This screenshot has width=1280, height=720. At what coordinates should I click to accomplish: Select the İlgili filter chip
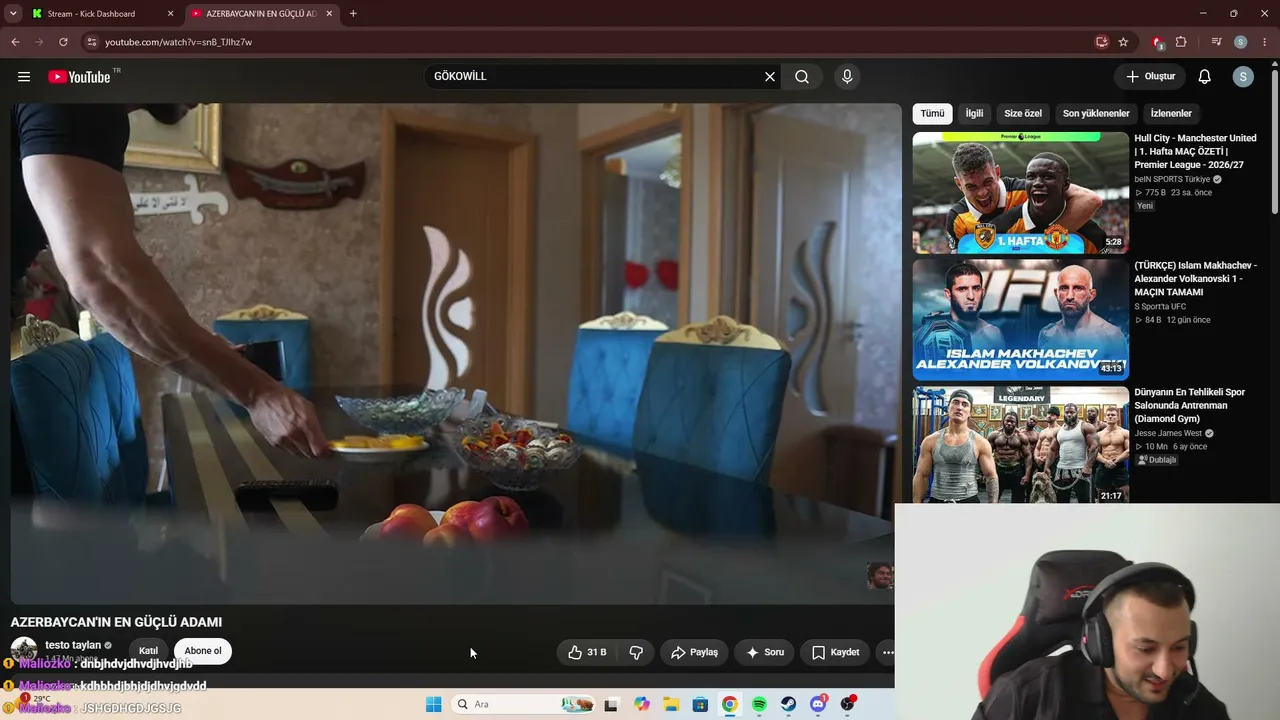click(974, 114)
